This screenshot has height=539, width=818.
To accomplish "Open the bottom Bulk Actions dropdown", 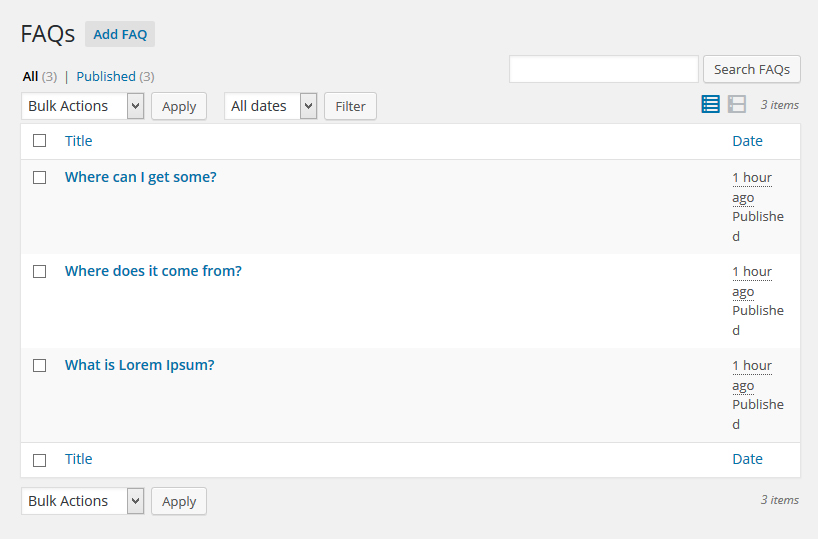I will pyautogui.click(x=82, y=501).
